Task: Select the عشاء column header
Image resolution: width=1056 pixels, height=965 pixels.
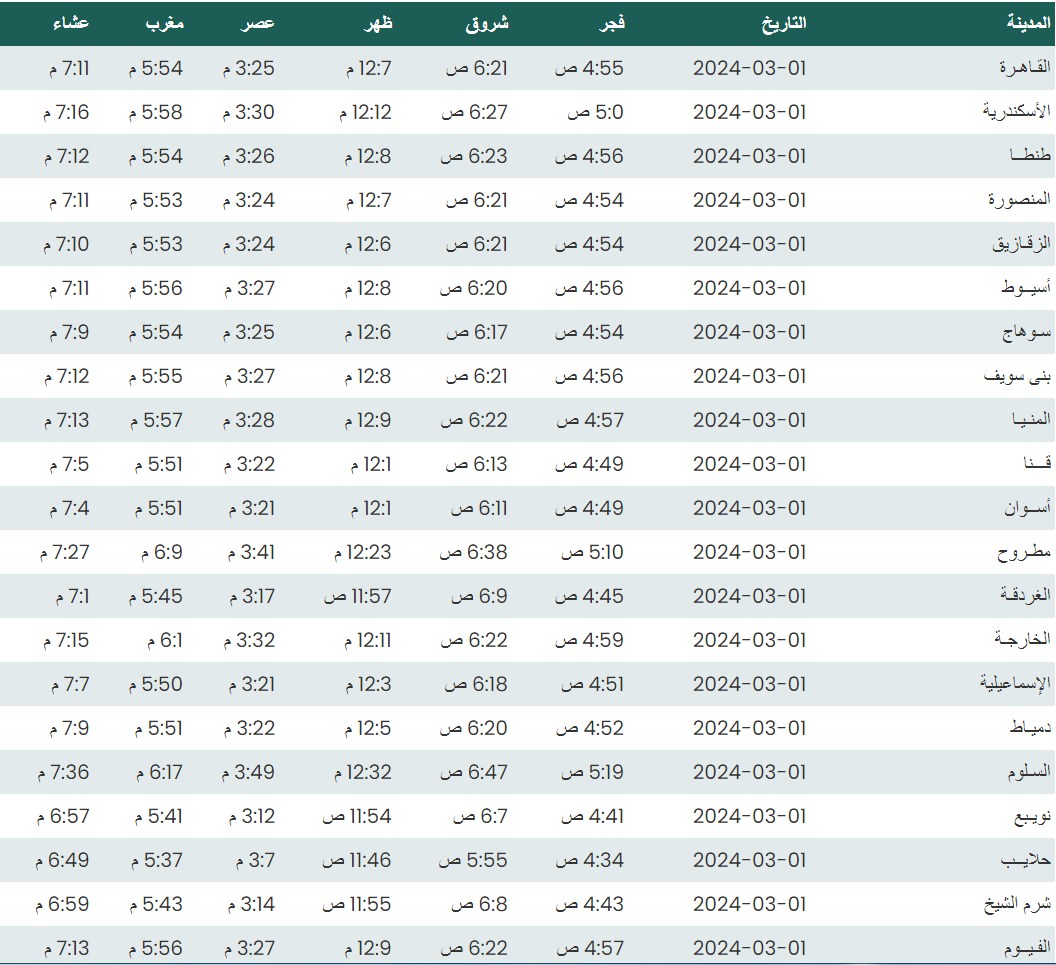Action: pos(70,23)
